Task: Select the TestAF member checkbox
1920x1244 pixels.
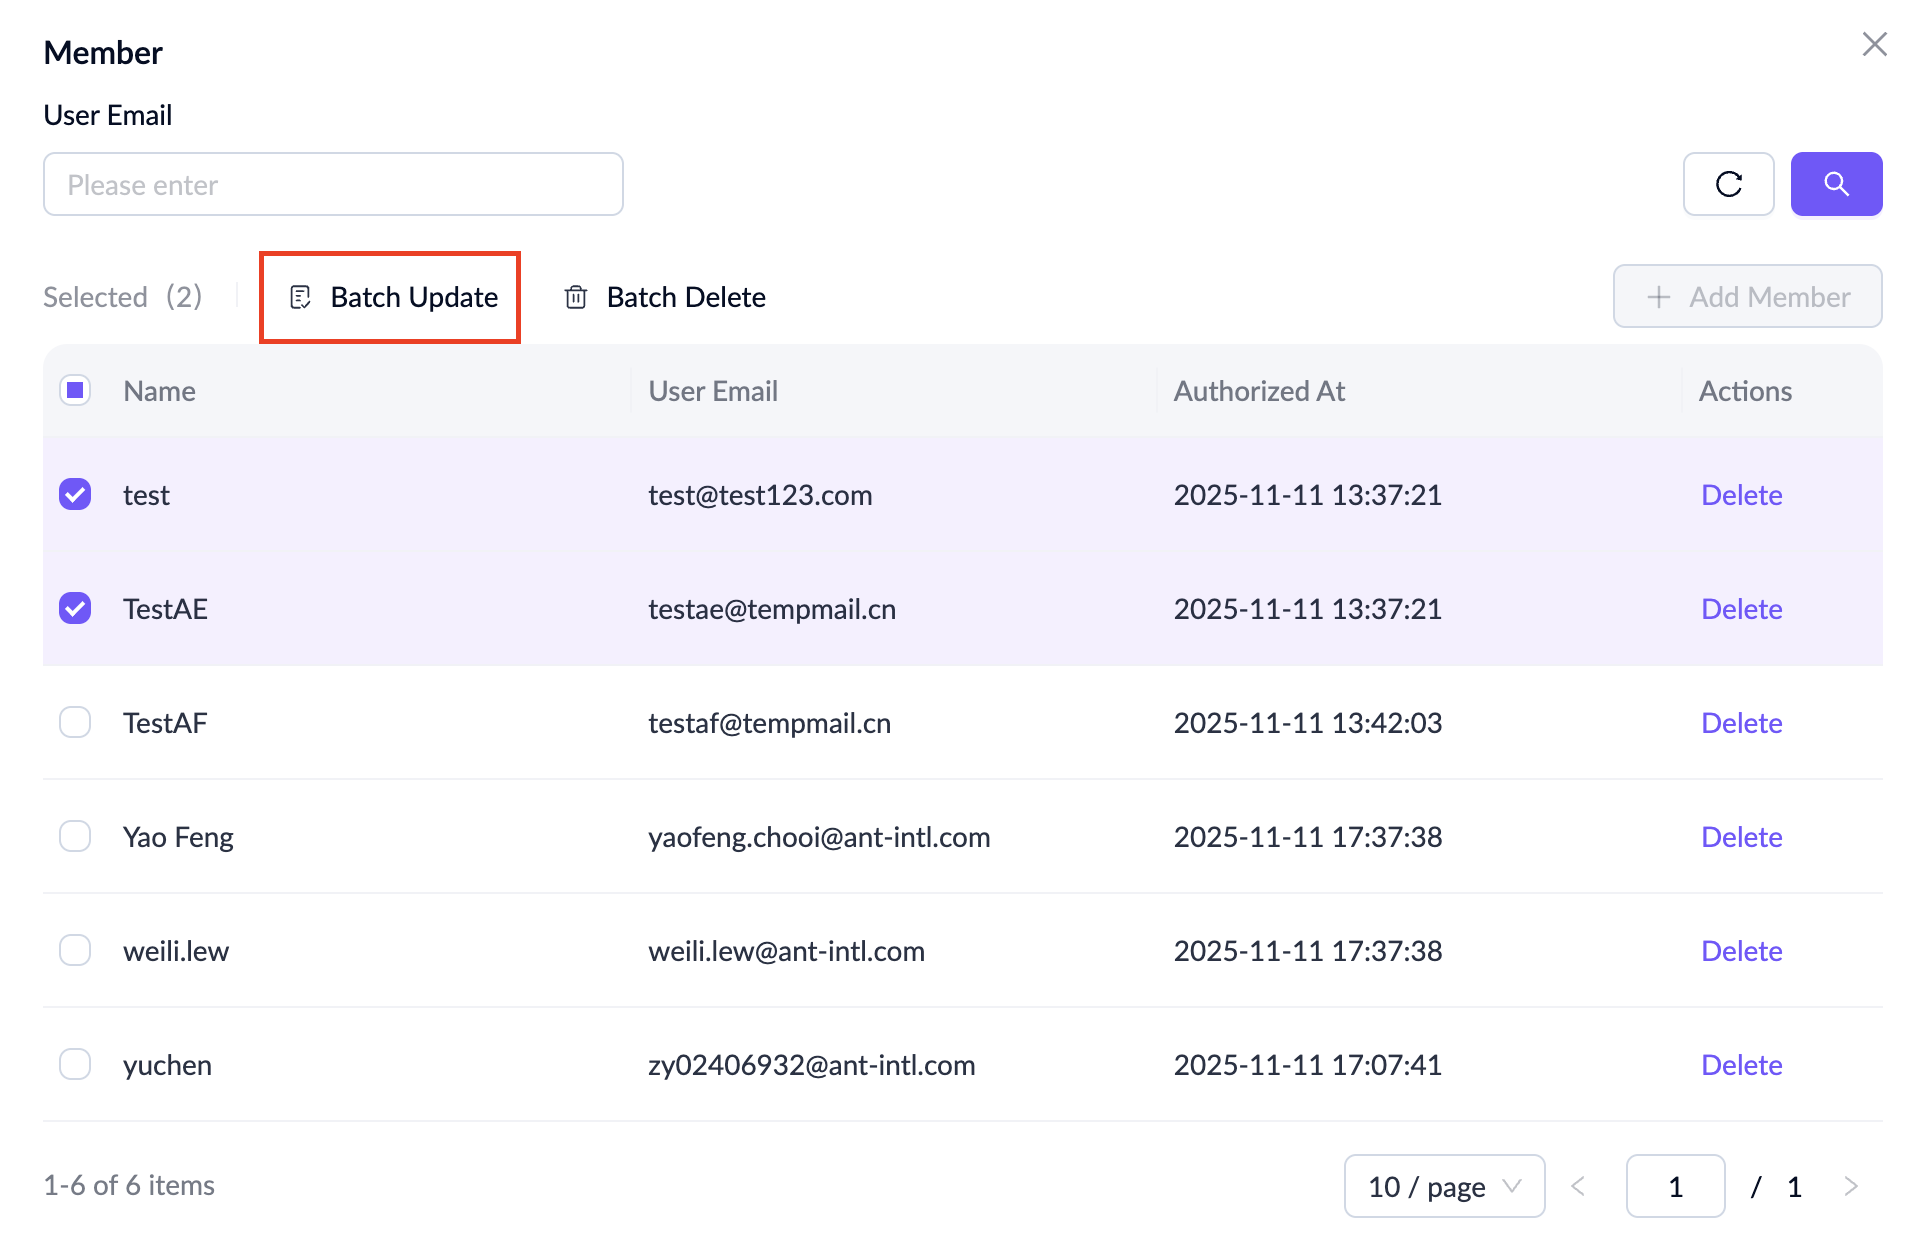Action: click(x=75, y=722)
